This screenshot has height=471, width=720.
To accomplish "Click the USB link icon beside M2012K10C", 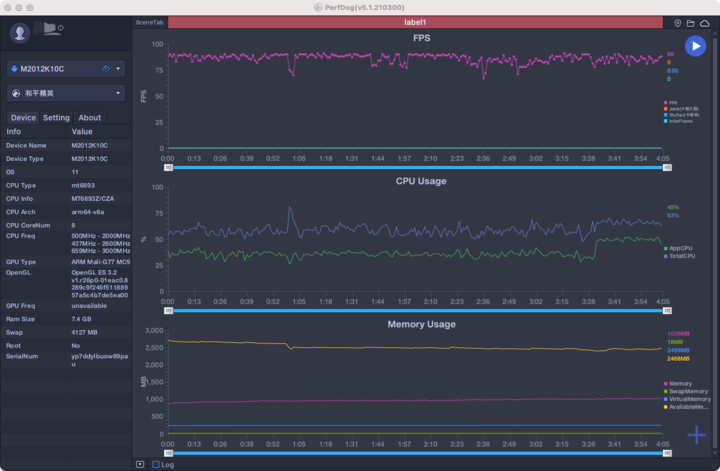I will [106, 69].
